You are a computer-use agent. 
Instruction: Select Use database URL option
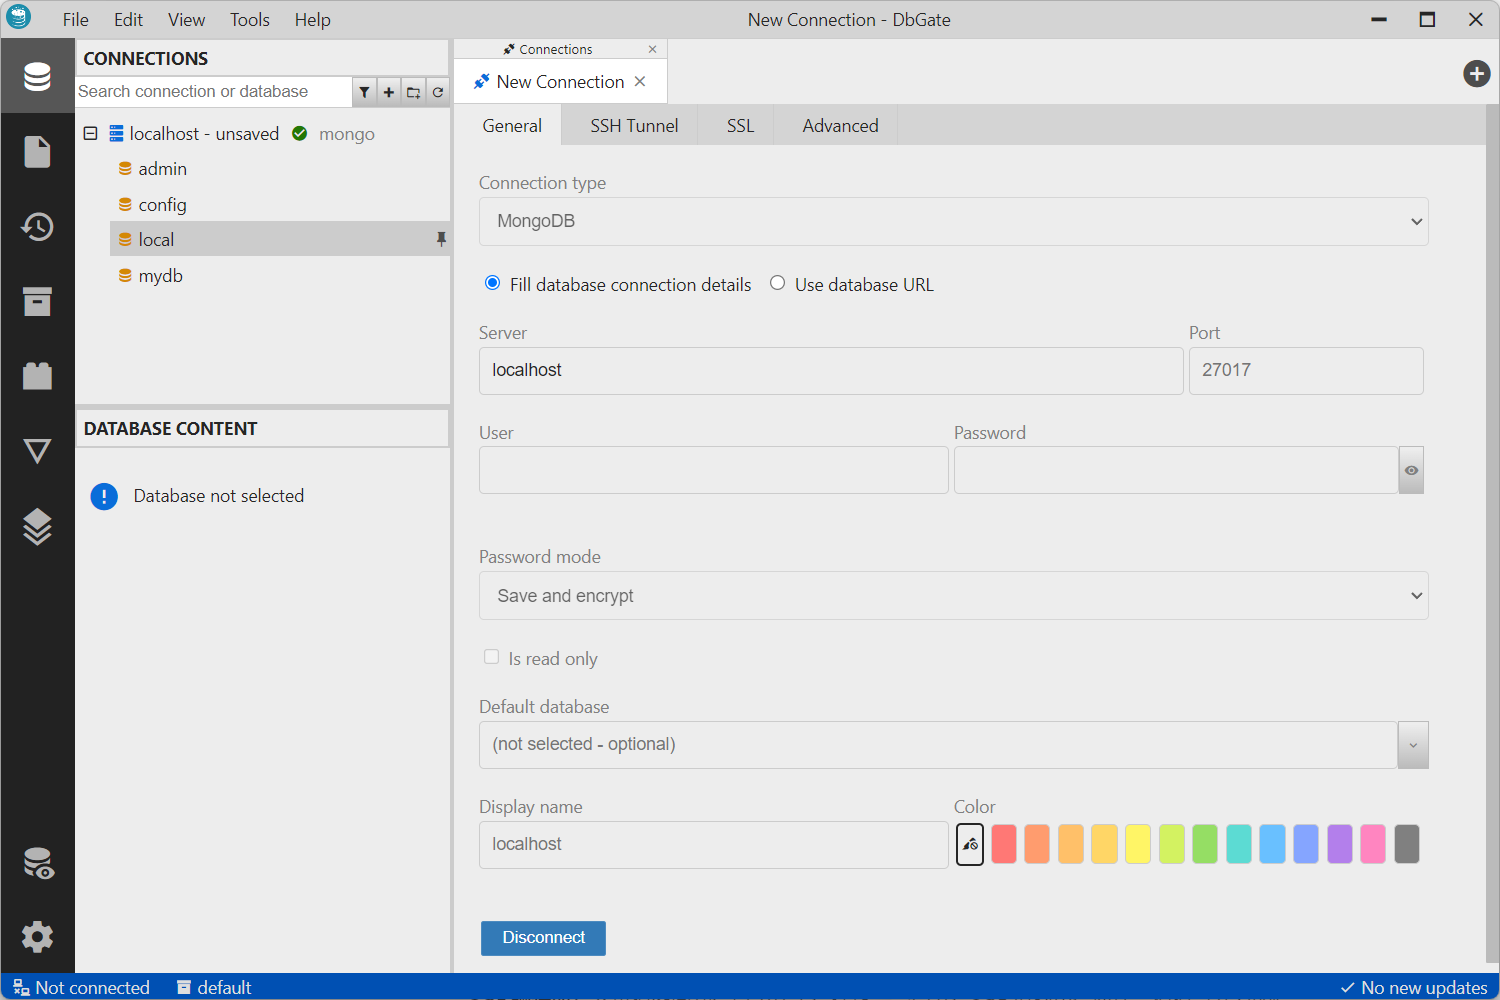777,284
